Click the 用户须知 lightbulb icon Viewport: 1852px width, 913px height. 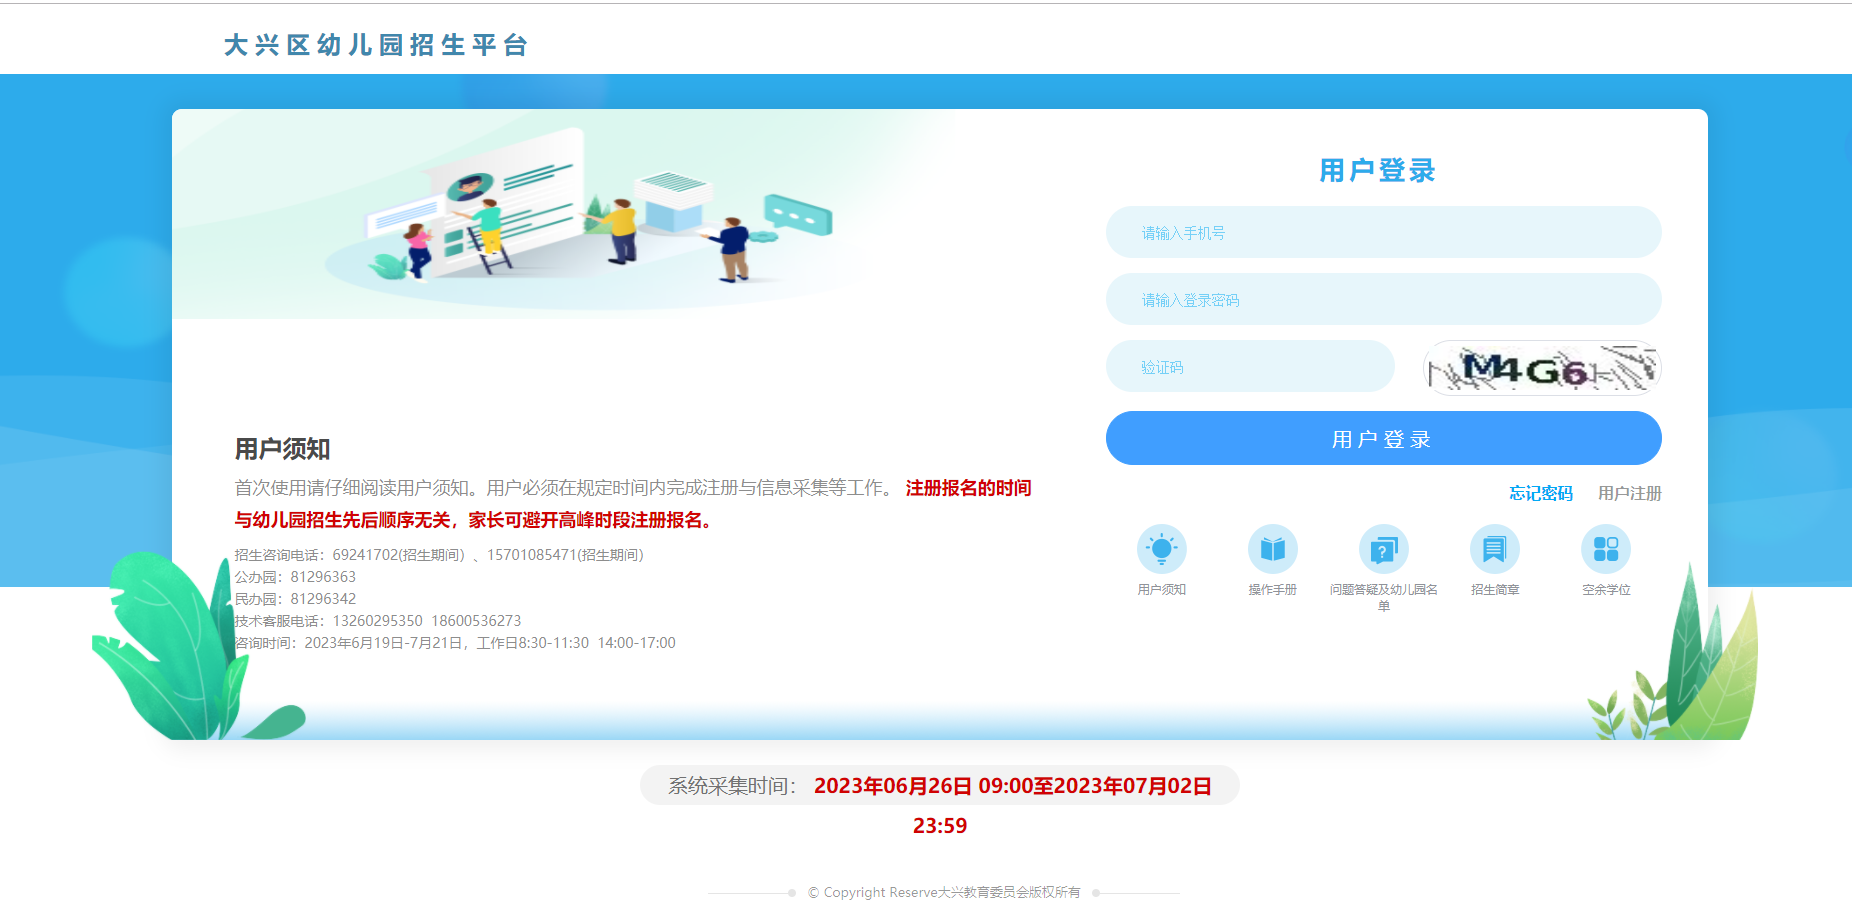pyautogui.click(x=1161, y=549)
